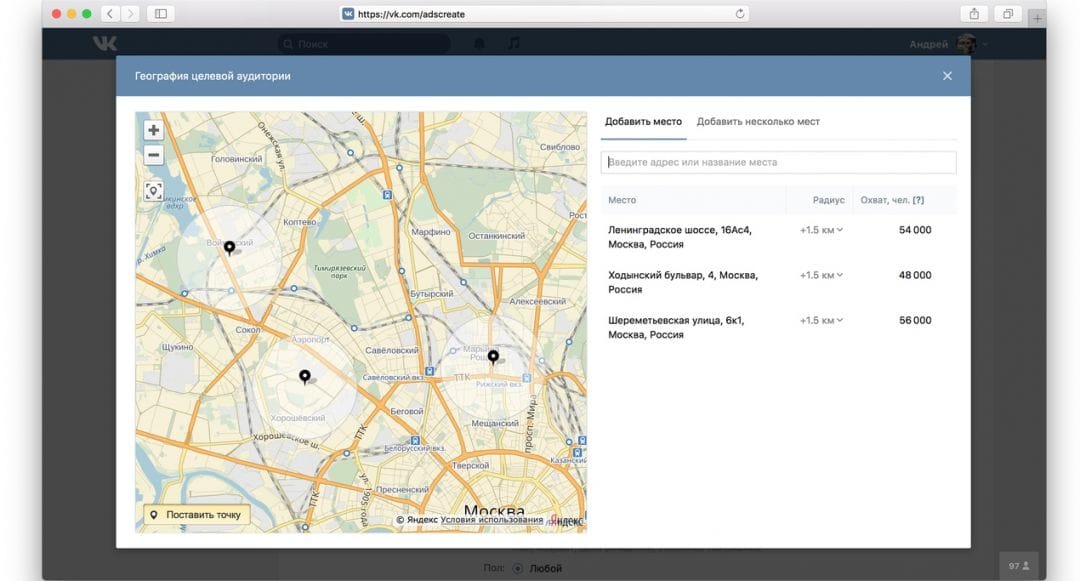Click reach value 48 000

[915, 275]
